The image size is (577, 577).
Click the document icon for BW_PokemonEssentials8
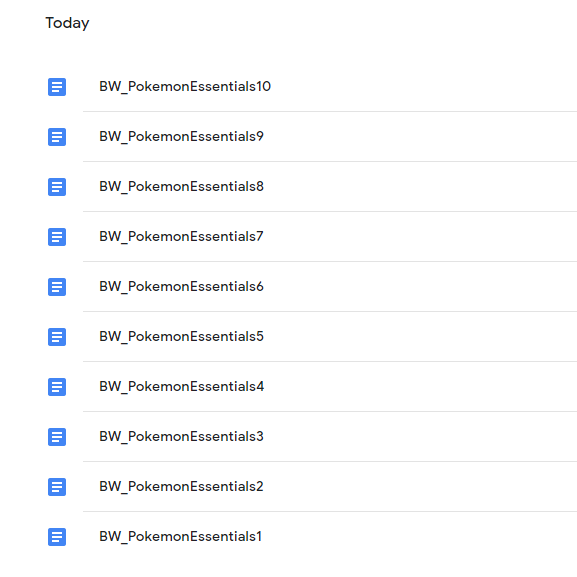click(57, 187)
